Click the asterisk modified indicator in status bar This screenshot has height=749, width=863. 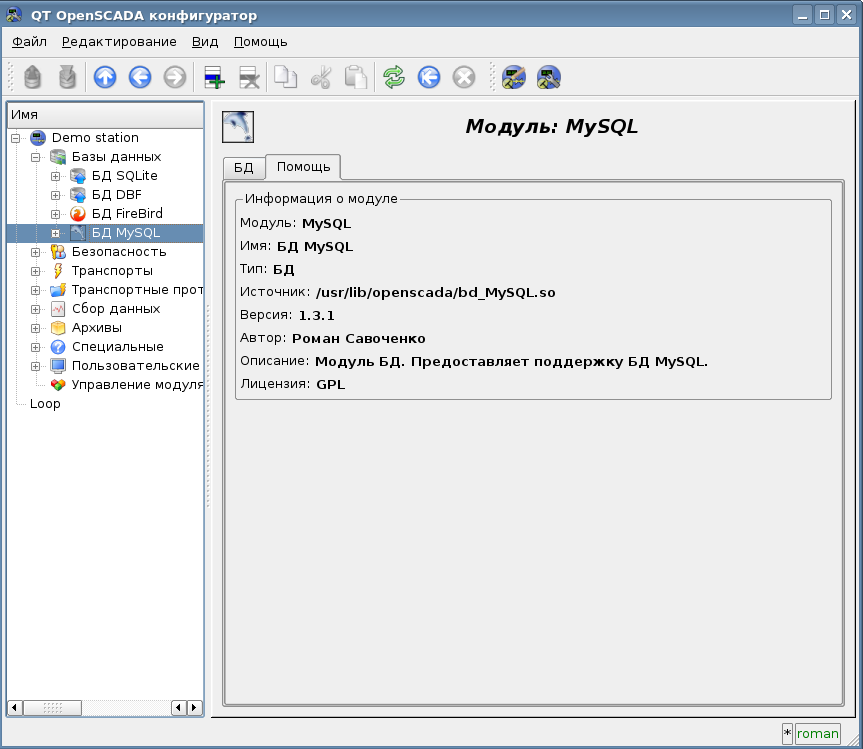pyautogui.click(x=787, y=734)
